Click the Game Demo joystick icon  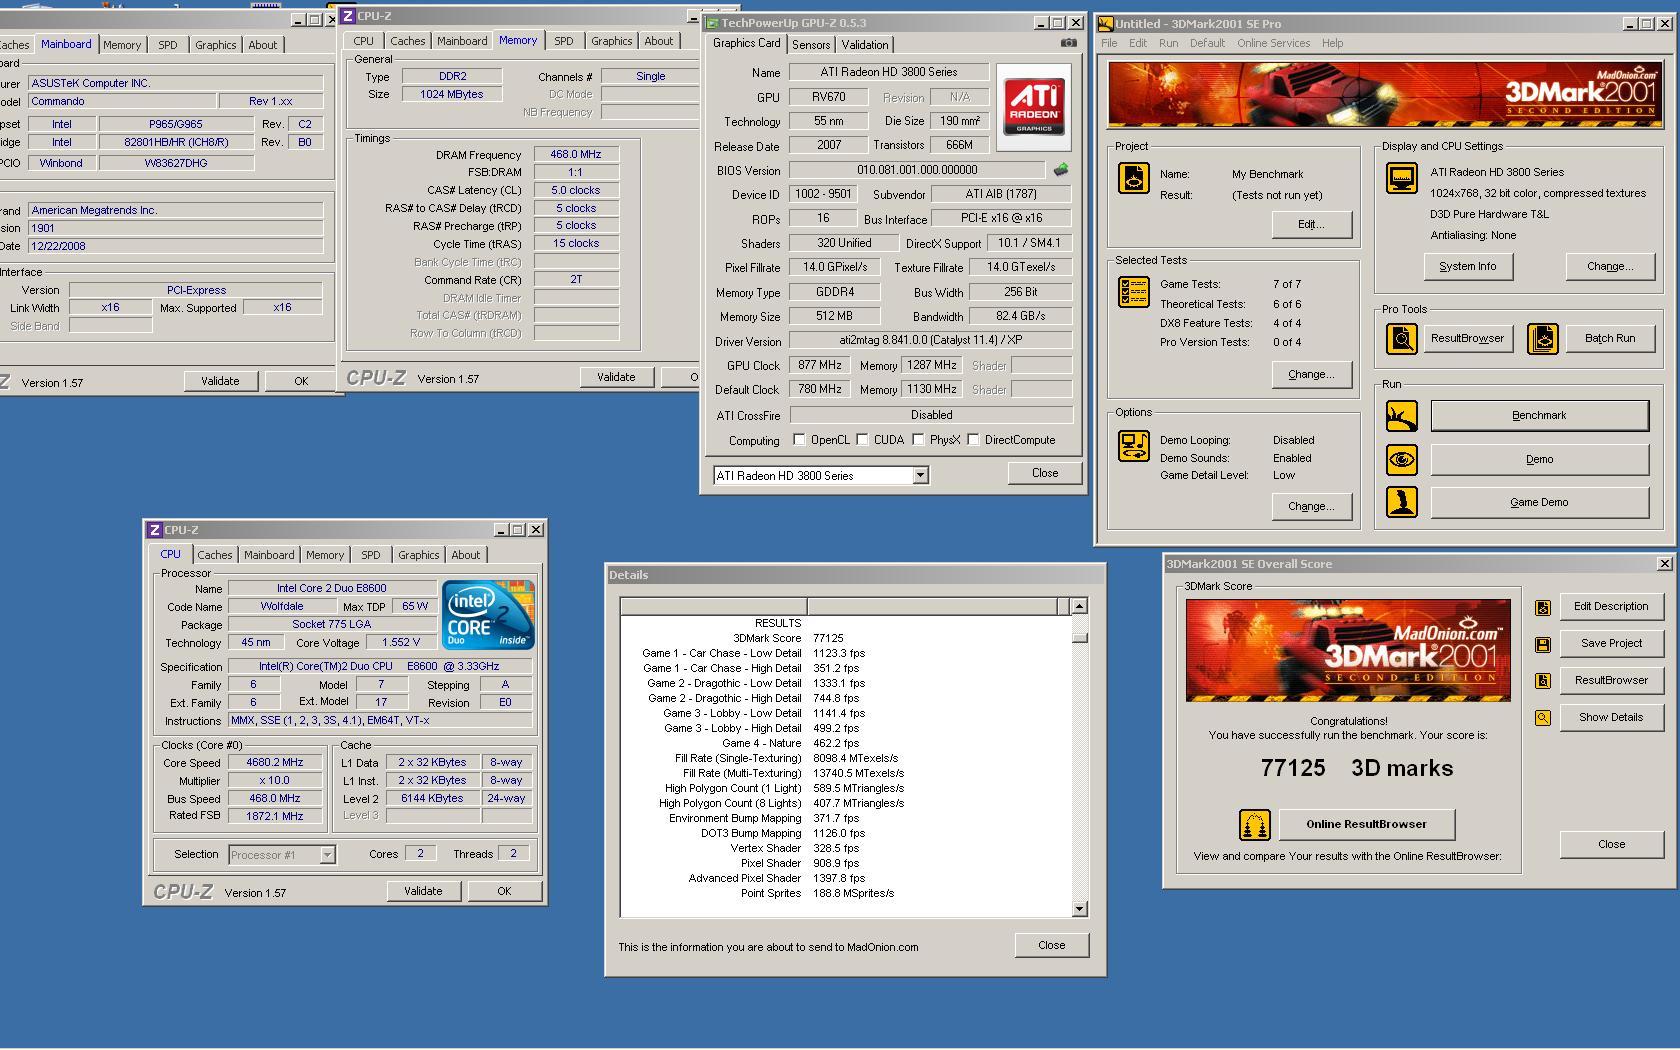point(1402,502)
